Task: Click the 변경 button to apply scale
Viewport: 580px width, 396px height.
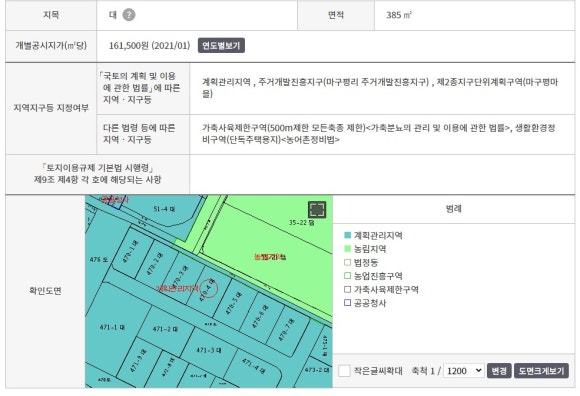Action: tap(499, 370)
